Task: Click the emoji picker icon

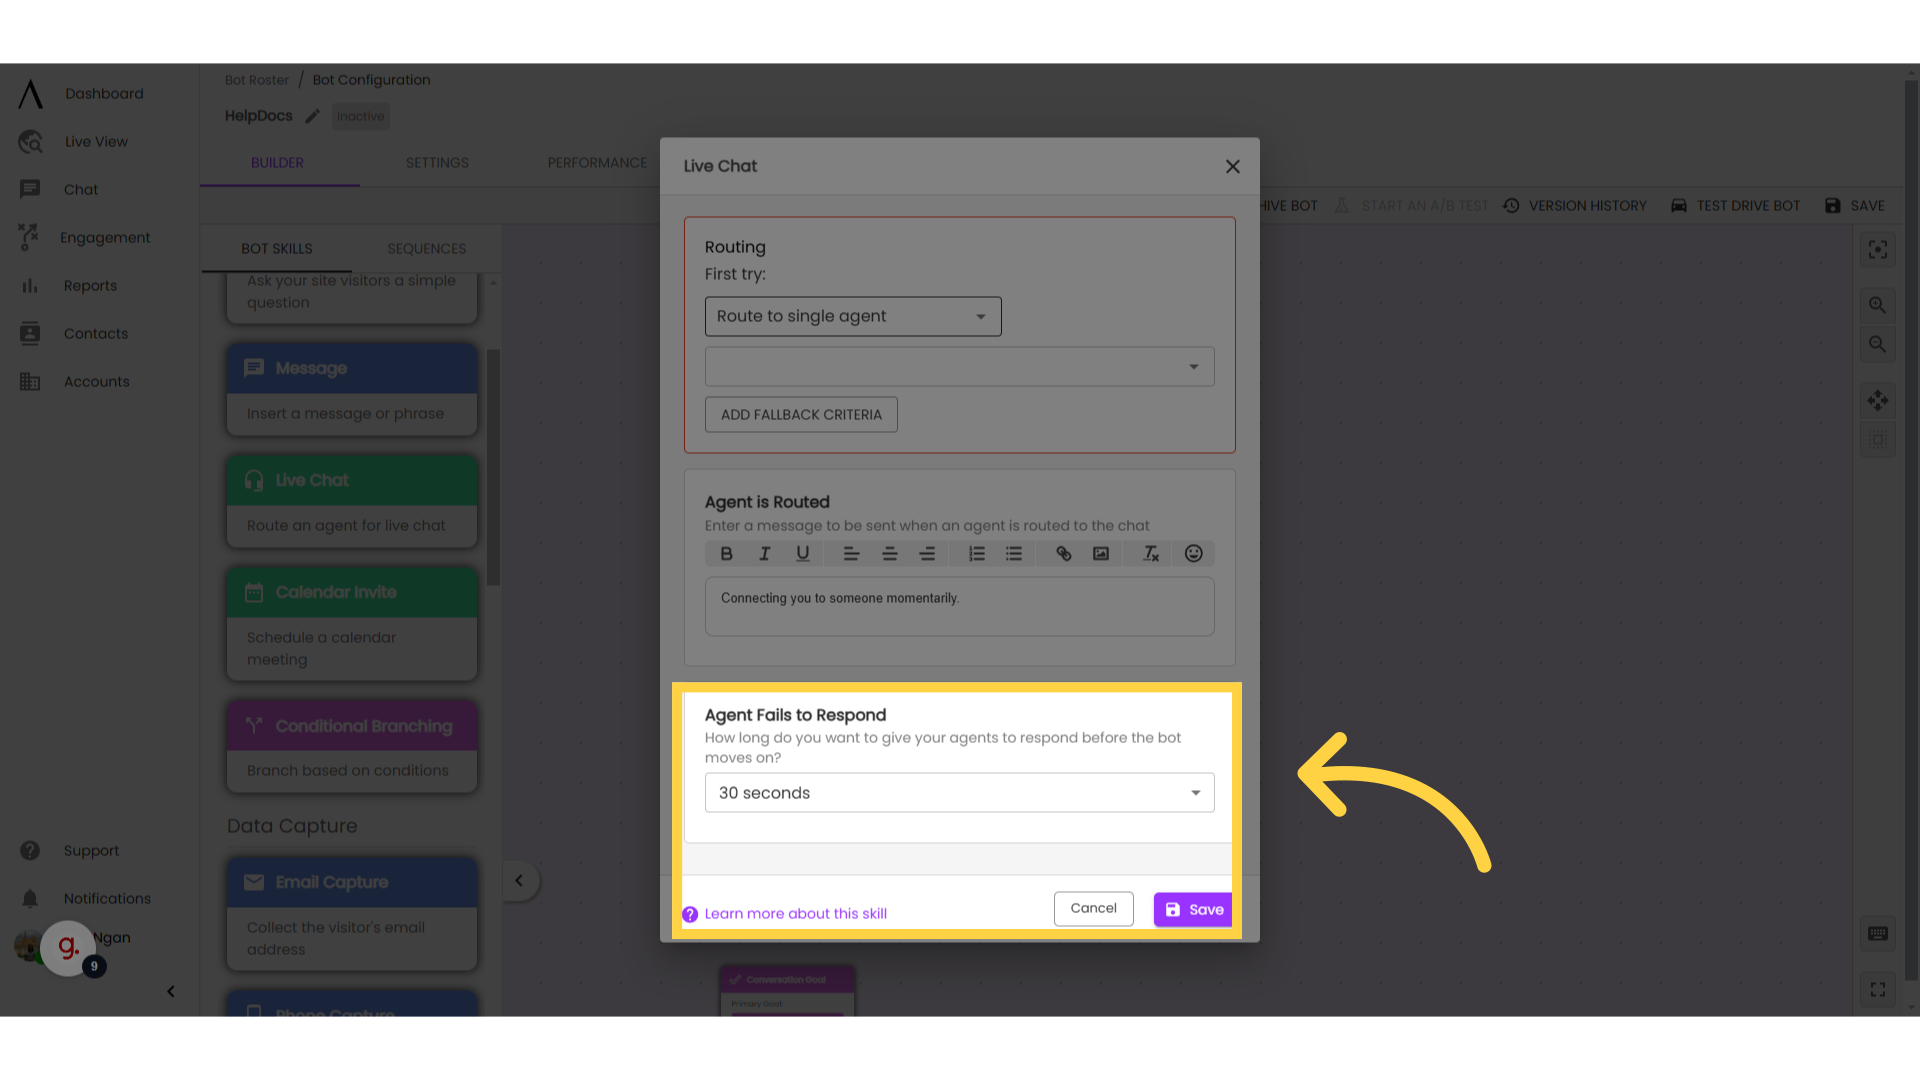Action: pyautogui.click(x=1193, y=554)
